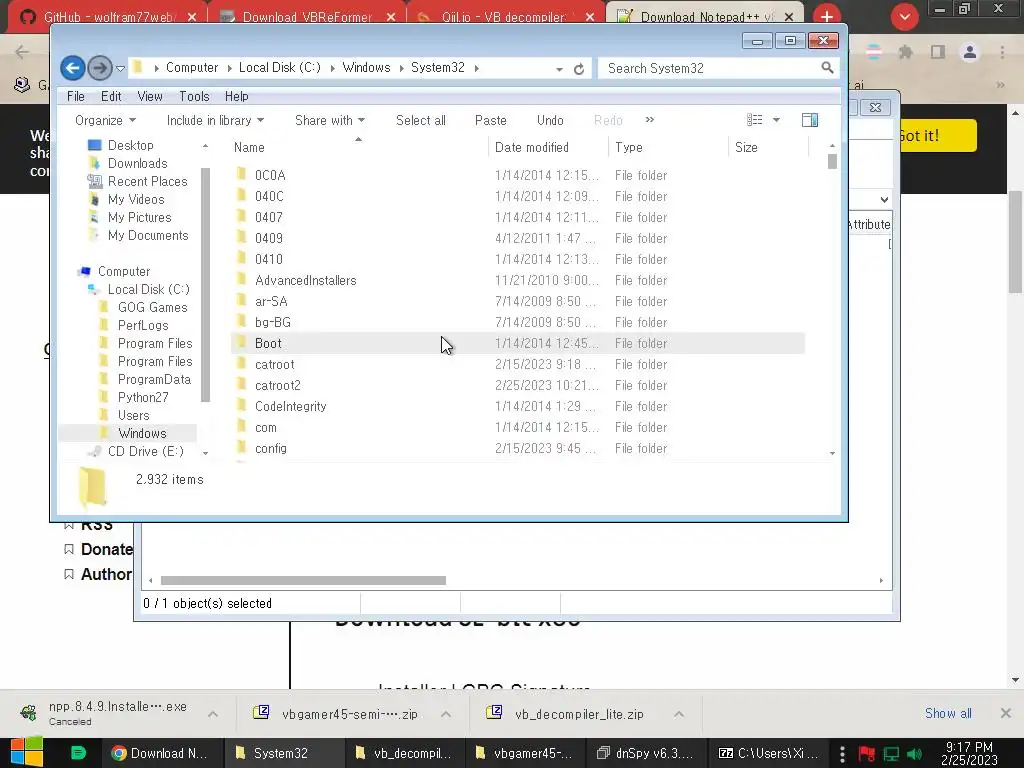This screenshot has width=1024, height=768.
Task: Select the Boot folder
Action: (517, 343)
